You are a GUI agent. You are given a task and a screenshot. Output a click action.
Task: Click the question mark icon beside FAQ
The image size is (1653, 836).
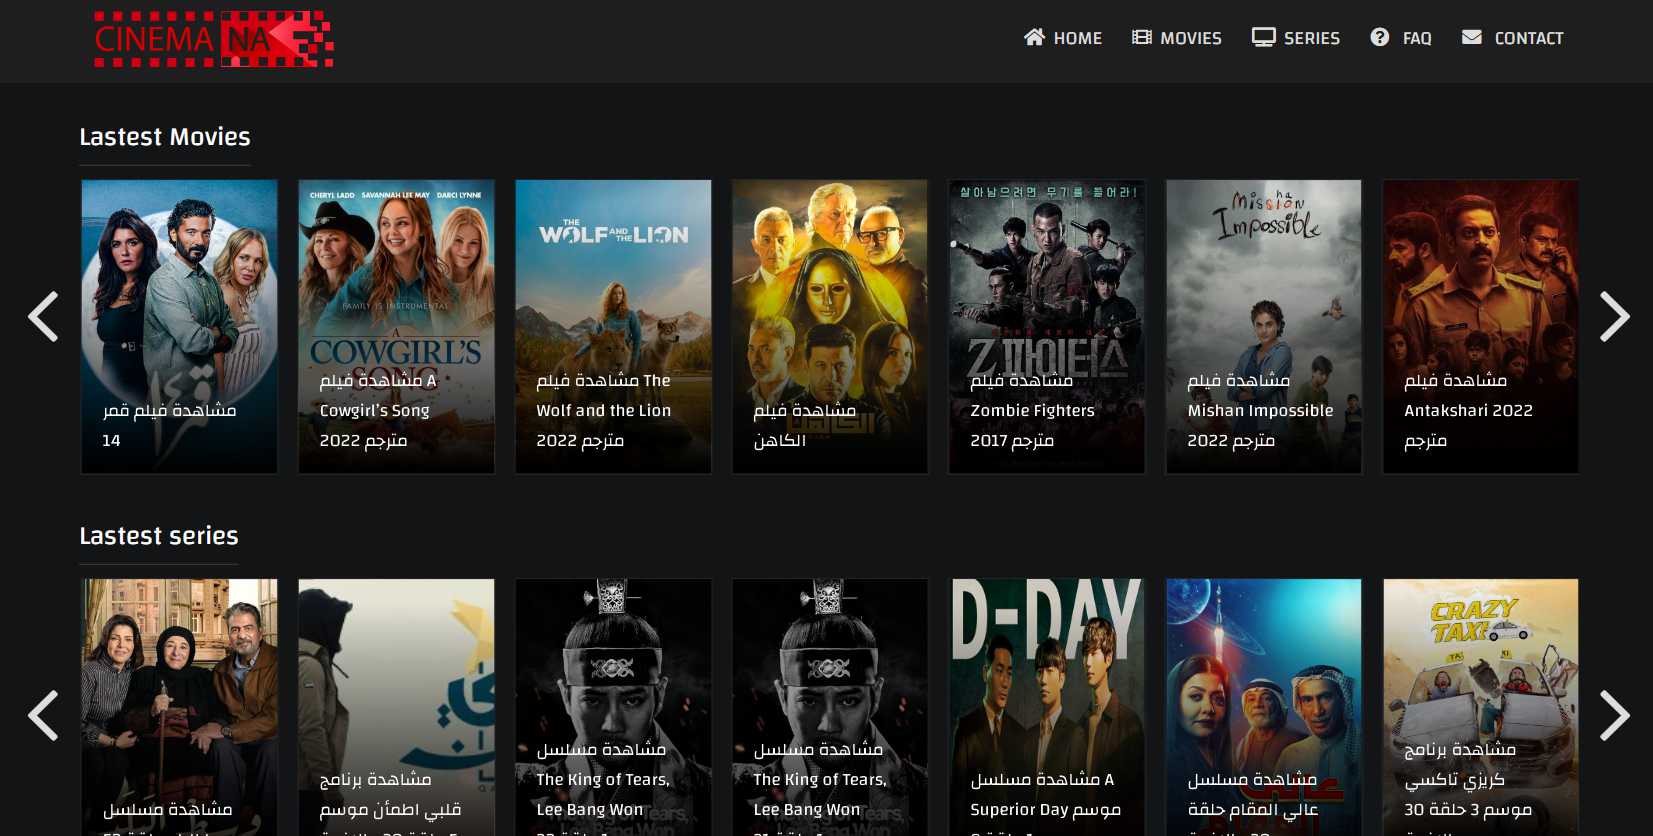[x=1379, y=37]
